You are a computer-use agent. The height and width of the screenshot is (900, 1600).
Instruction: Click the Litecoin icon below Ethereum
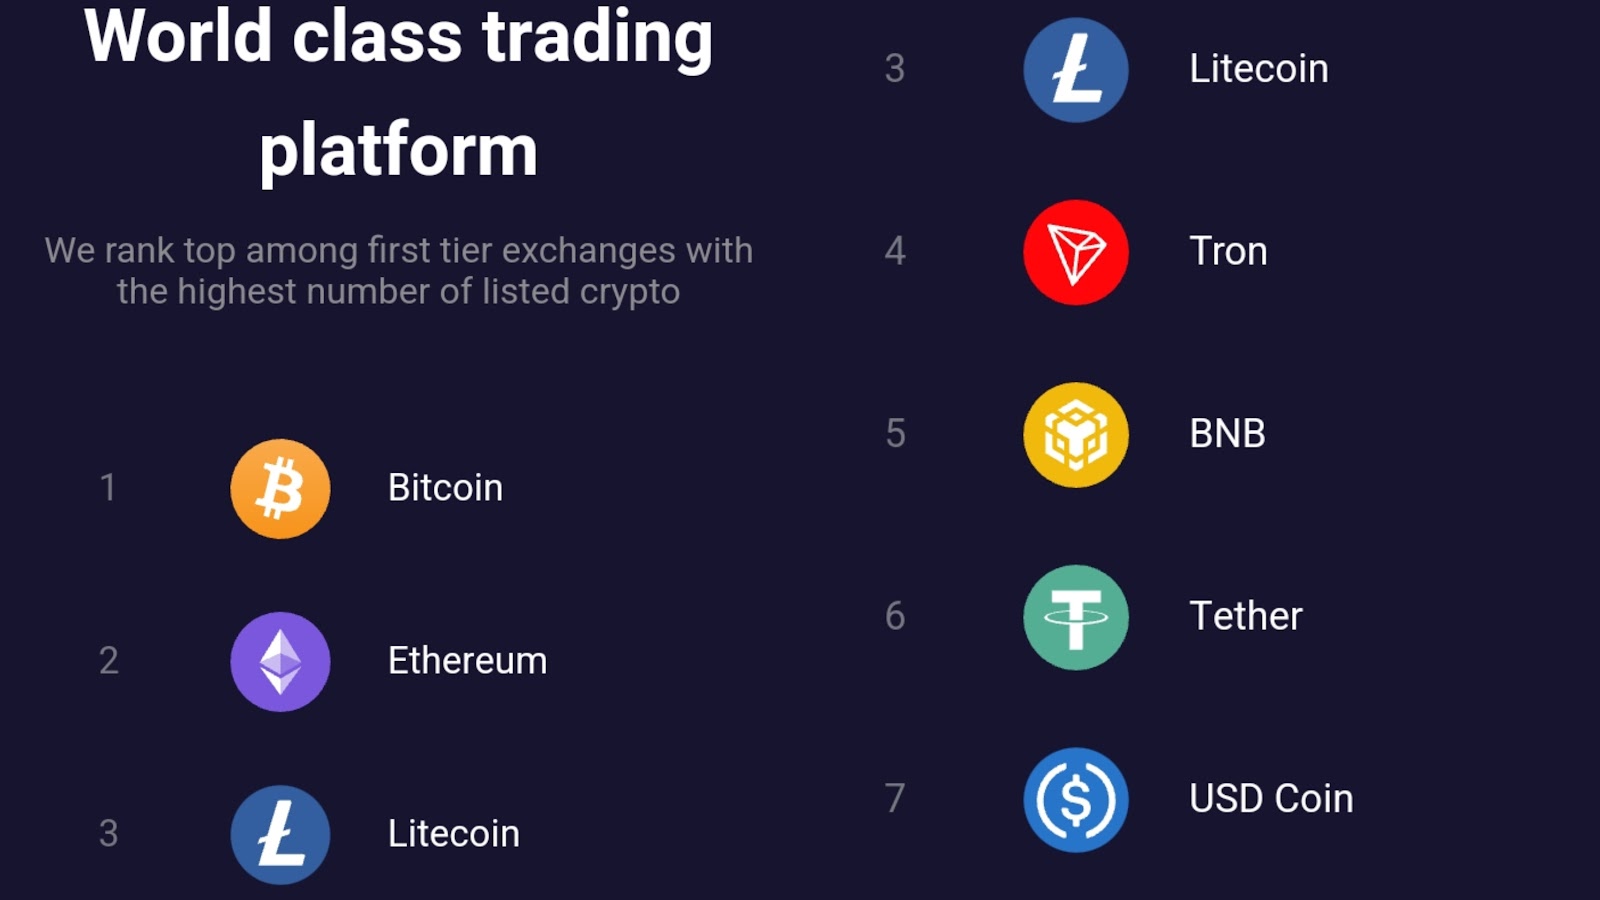click(x=280, y=834)
